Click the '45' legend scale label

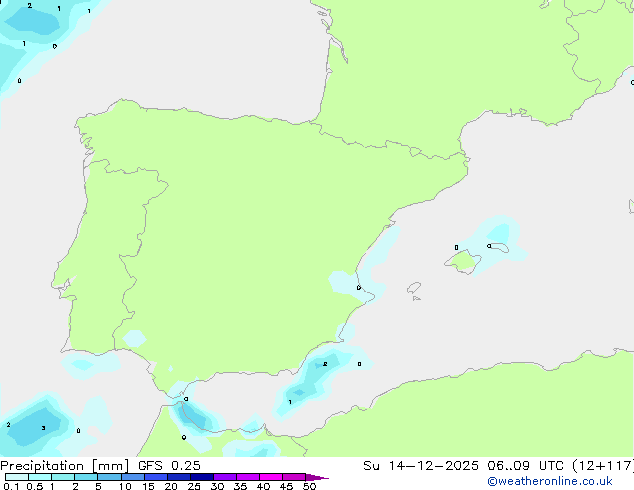(286, 486)
